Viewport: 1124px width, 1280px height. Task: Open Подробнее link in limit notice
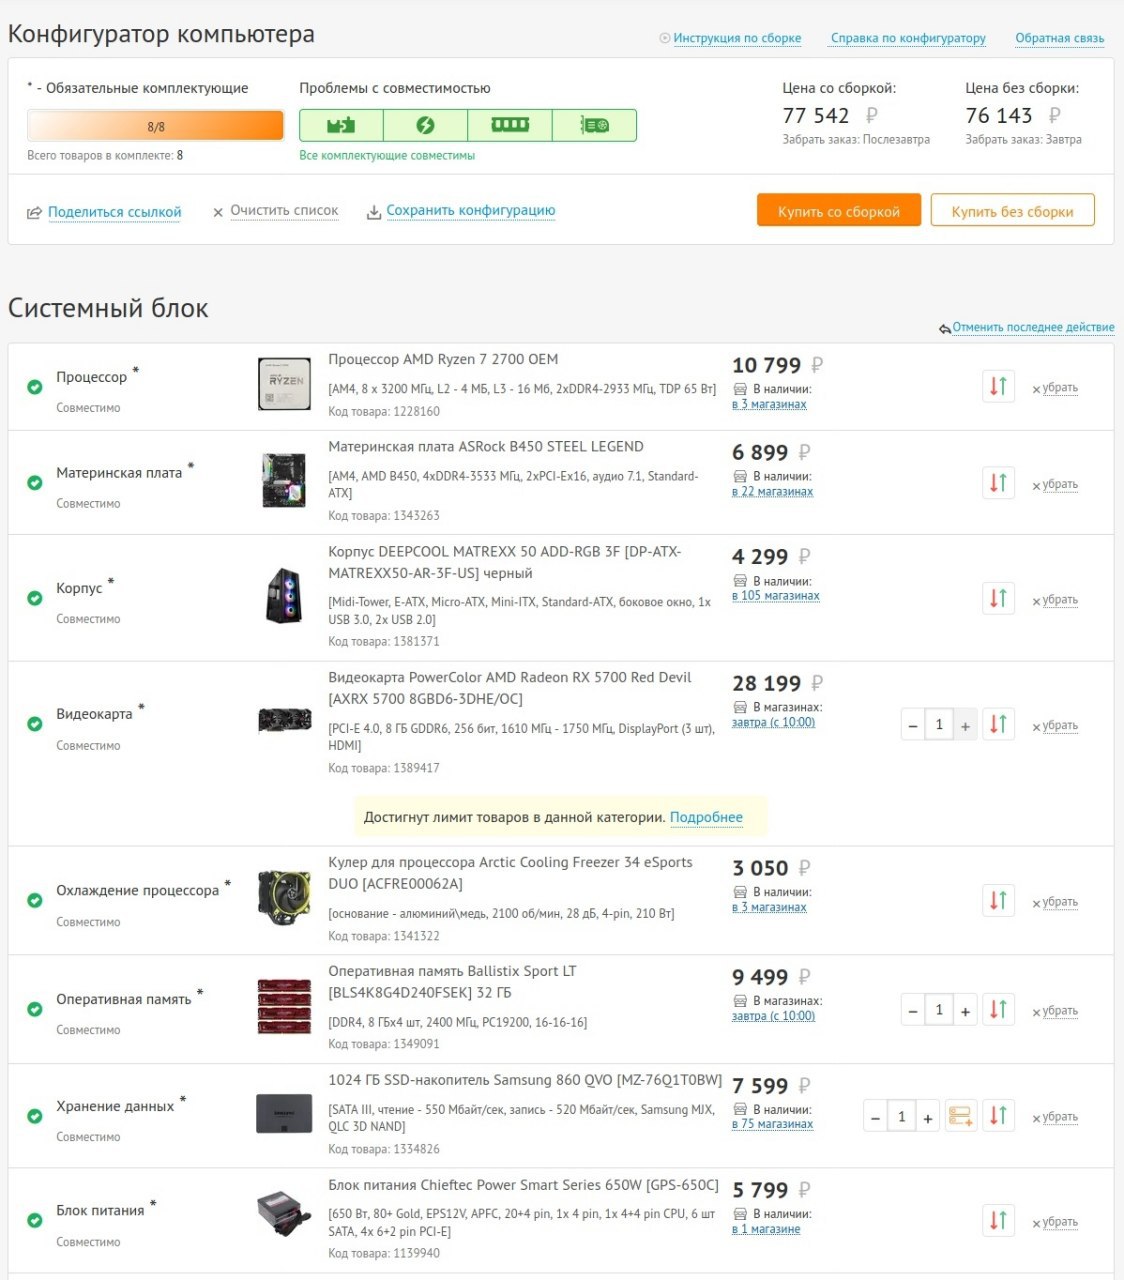coord(706,817)
